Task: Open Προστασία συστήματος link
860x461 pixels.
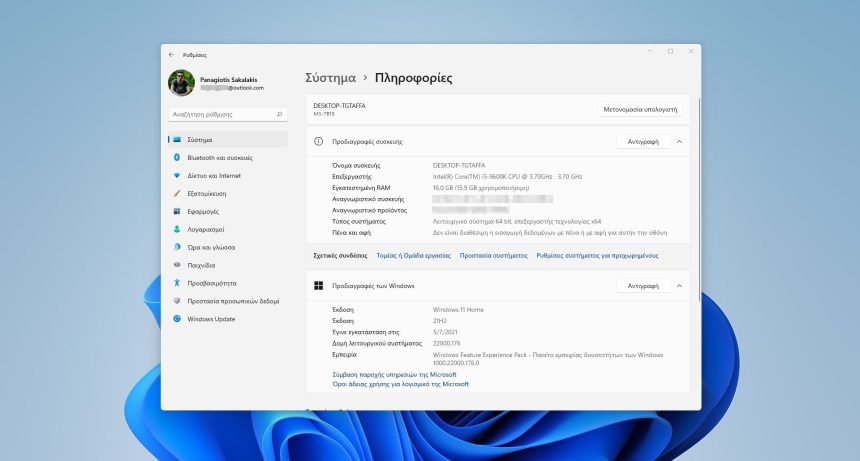Action: [494, 256]
